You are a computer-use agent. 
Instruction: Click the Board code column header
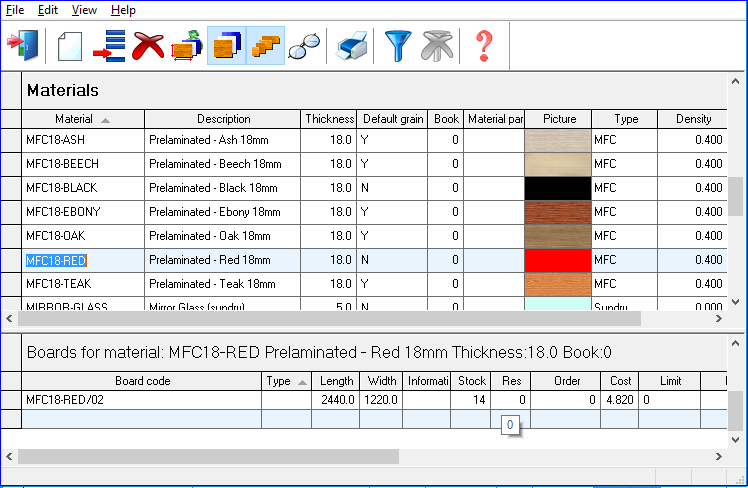tap(142, 381)
